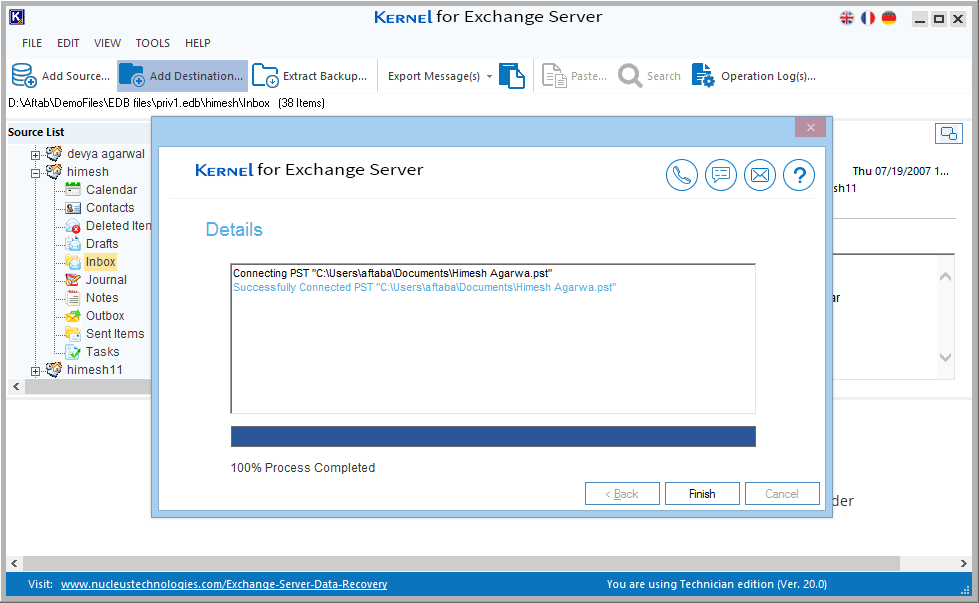Click the live chat icon in dialog

721,175
